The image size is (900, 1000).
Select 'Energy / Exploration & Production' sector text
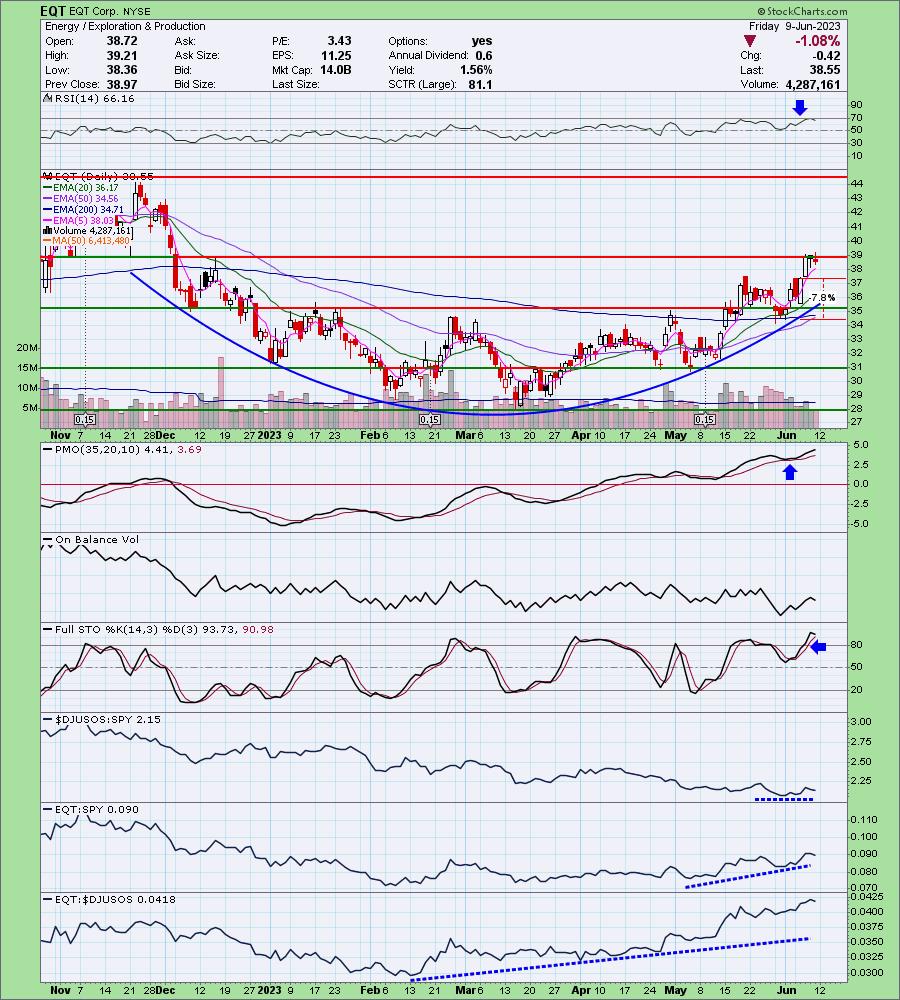pyautogui.click(x=125, y=26)
